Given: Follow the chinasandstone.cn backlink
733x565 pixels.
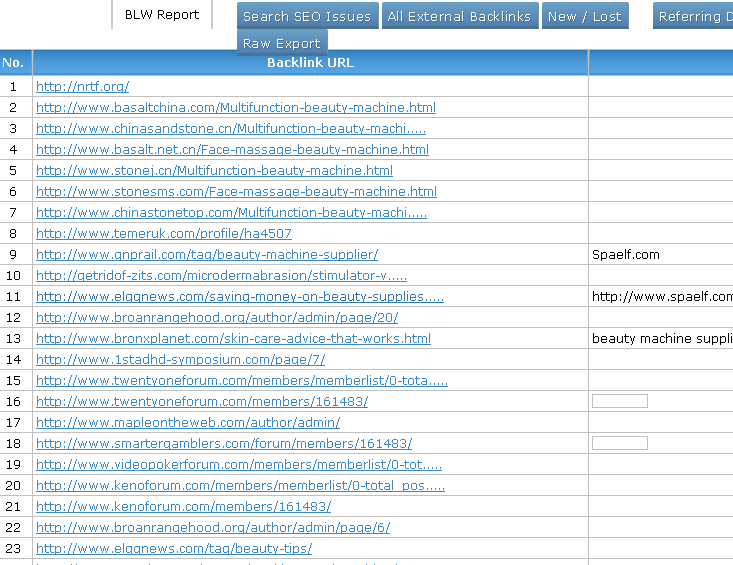Looking at the screenshot, I should click(231, 129).
